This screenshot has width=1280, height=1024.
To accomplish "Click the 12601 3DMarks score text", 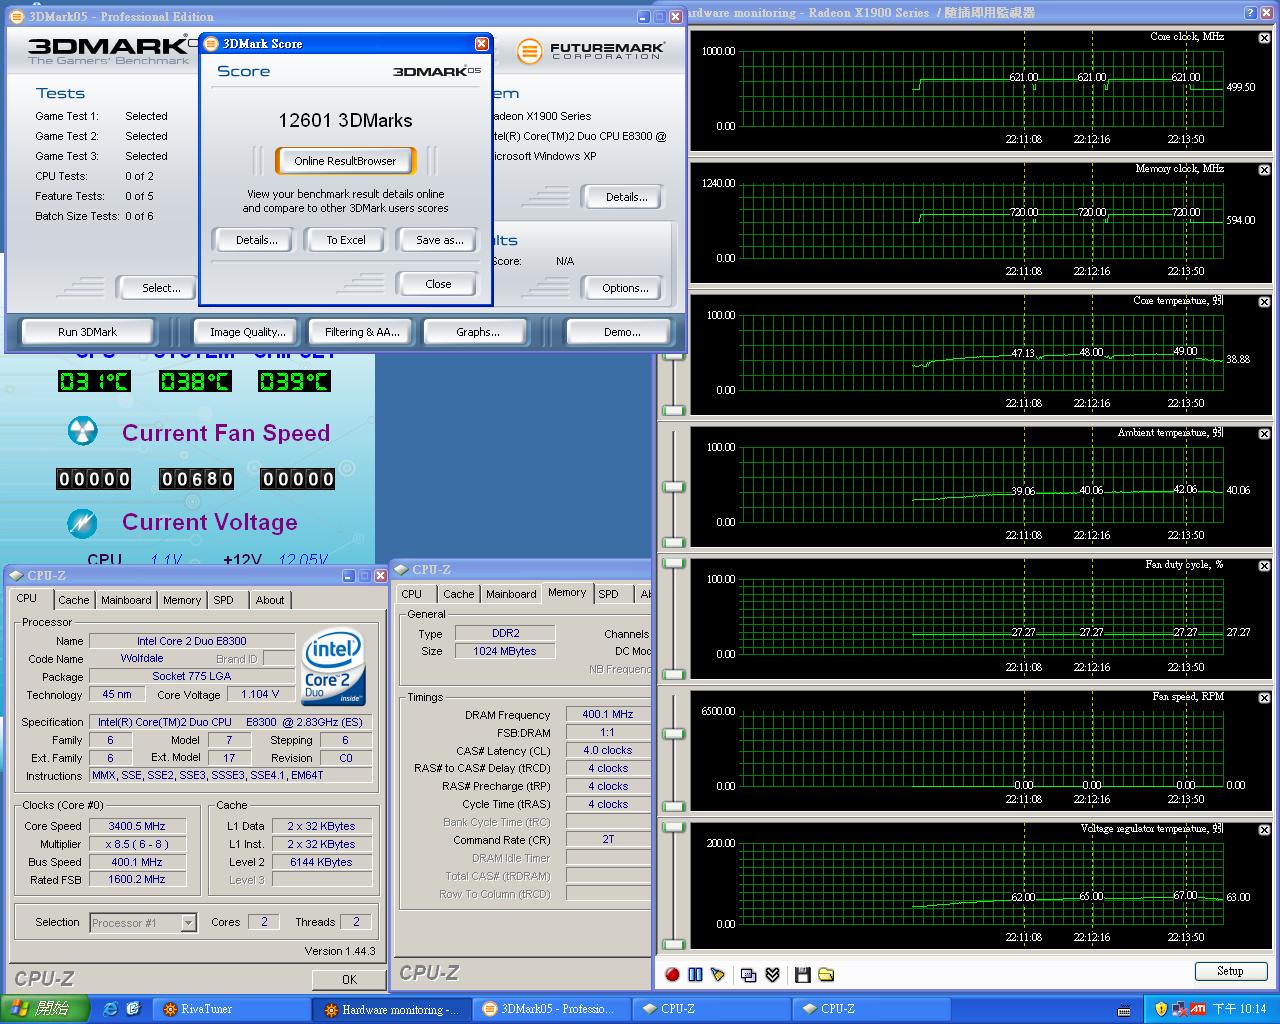I will tap(345, 120).
